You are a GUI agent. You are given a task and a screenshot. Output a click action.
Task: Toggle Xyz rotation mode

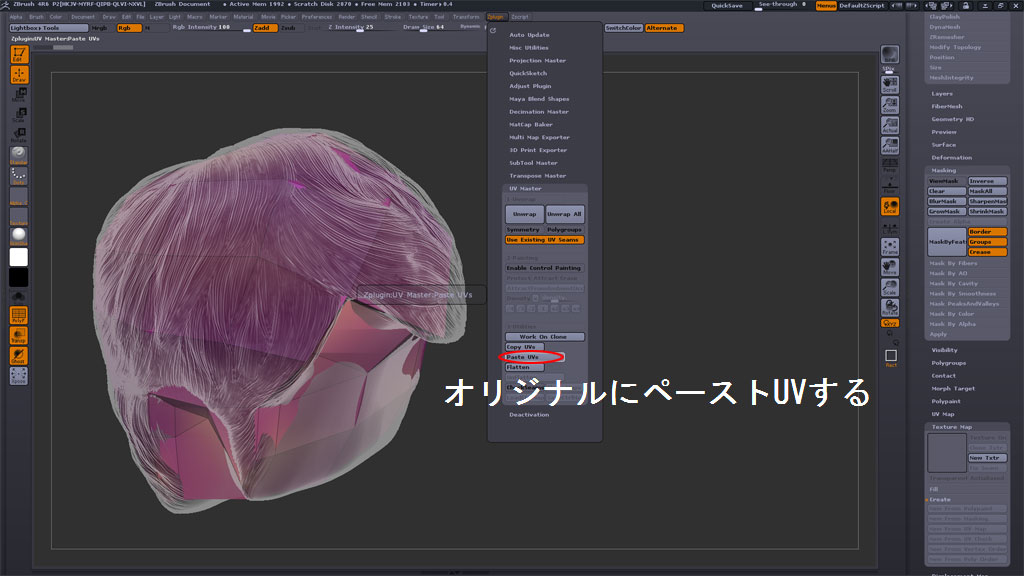(889, 323)
